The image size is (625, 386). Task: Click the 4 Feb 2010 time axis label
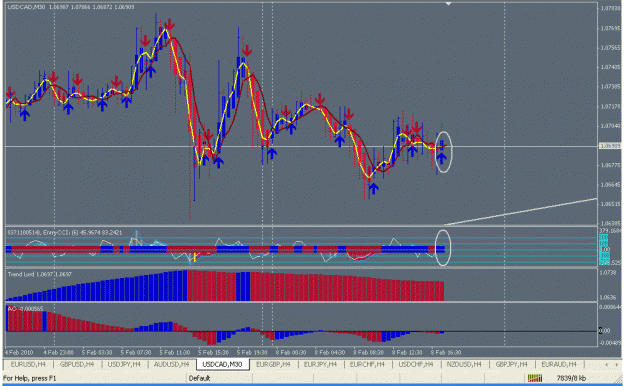point(19,353)
